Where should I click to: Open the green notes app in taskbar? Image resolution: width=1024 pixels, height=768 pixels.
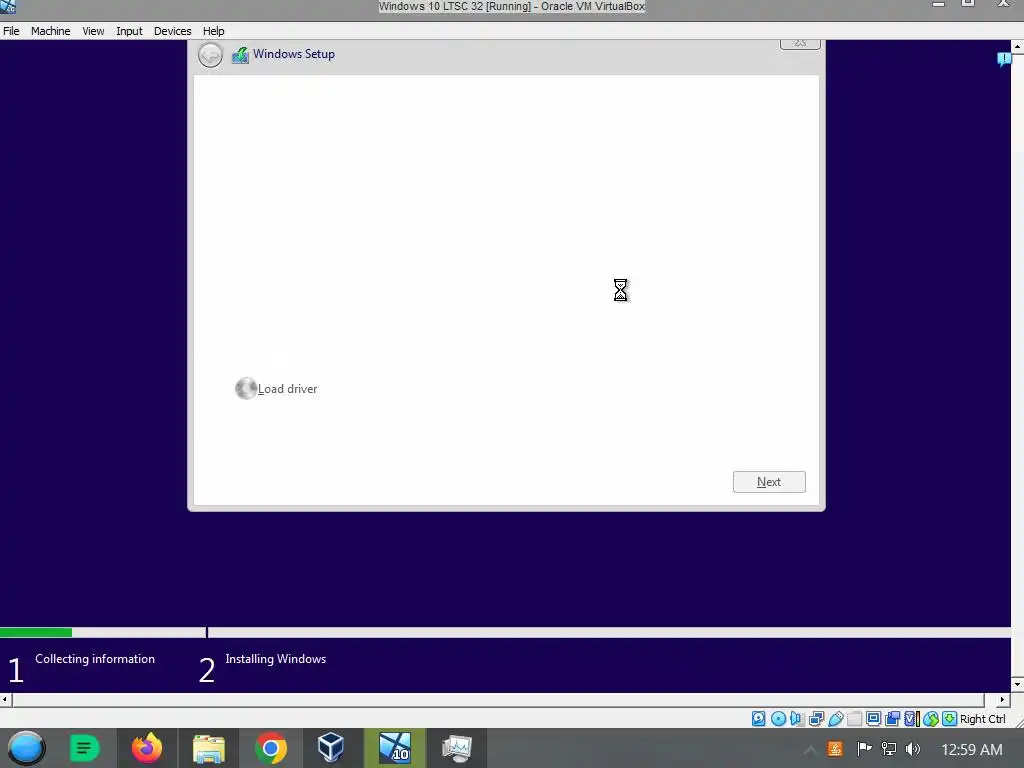[x=84, y=748]
